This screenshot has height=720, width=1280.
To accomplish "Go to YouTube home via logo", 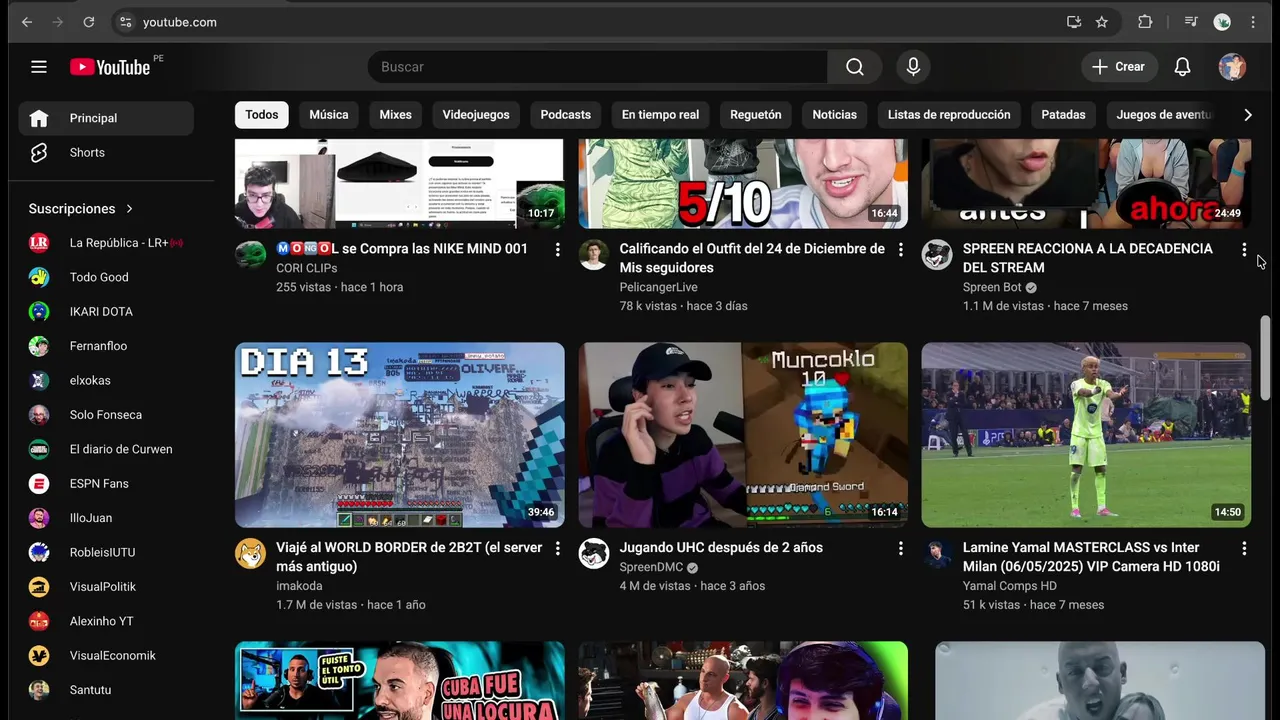I will pos(110,67).
